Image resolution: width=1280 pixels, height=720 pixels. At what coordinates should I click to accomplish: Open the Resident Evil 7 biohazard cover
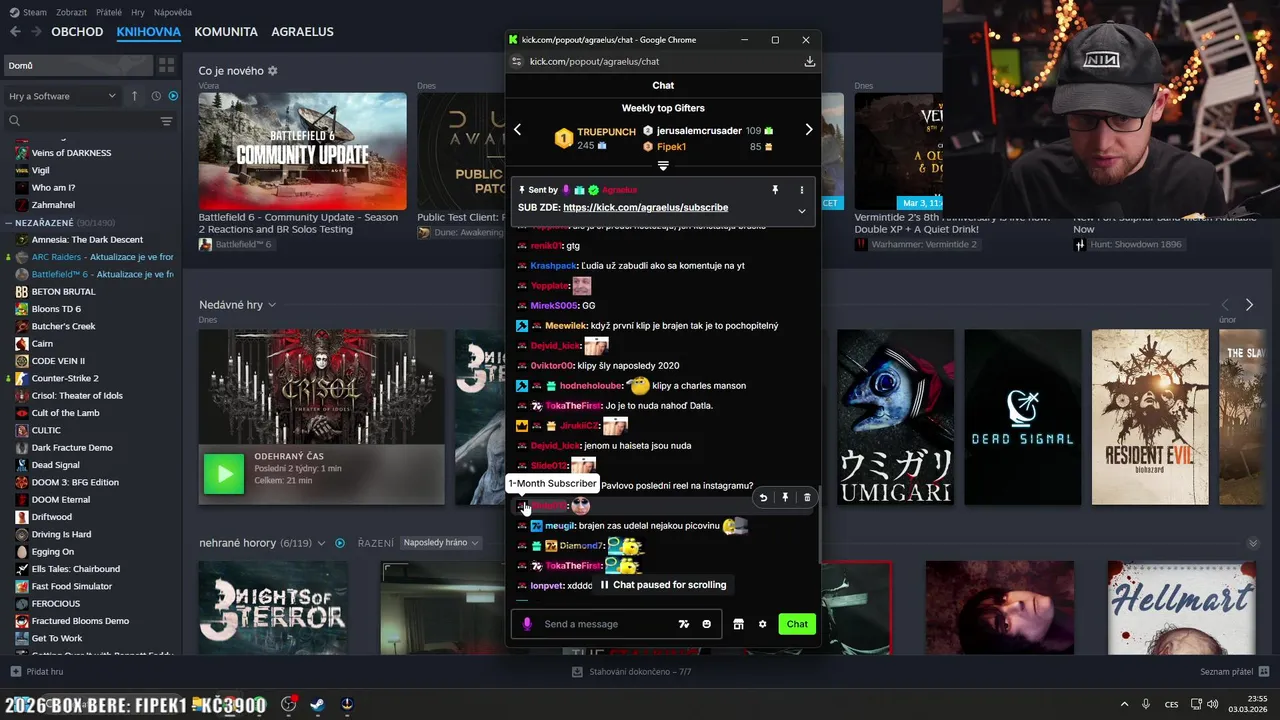coord(1150,417)
